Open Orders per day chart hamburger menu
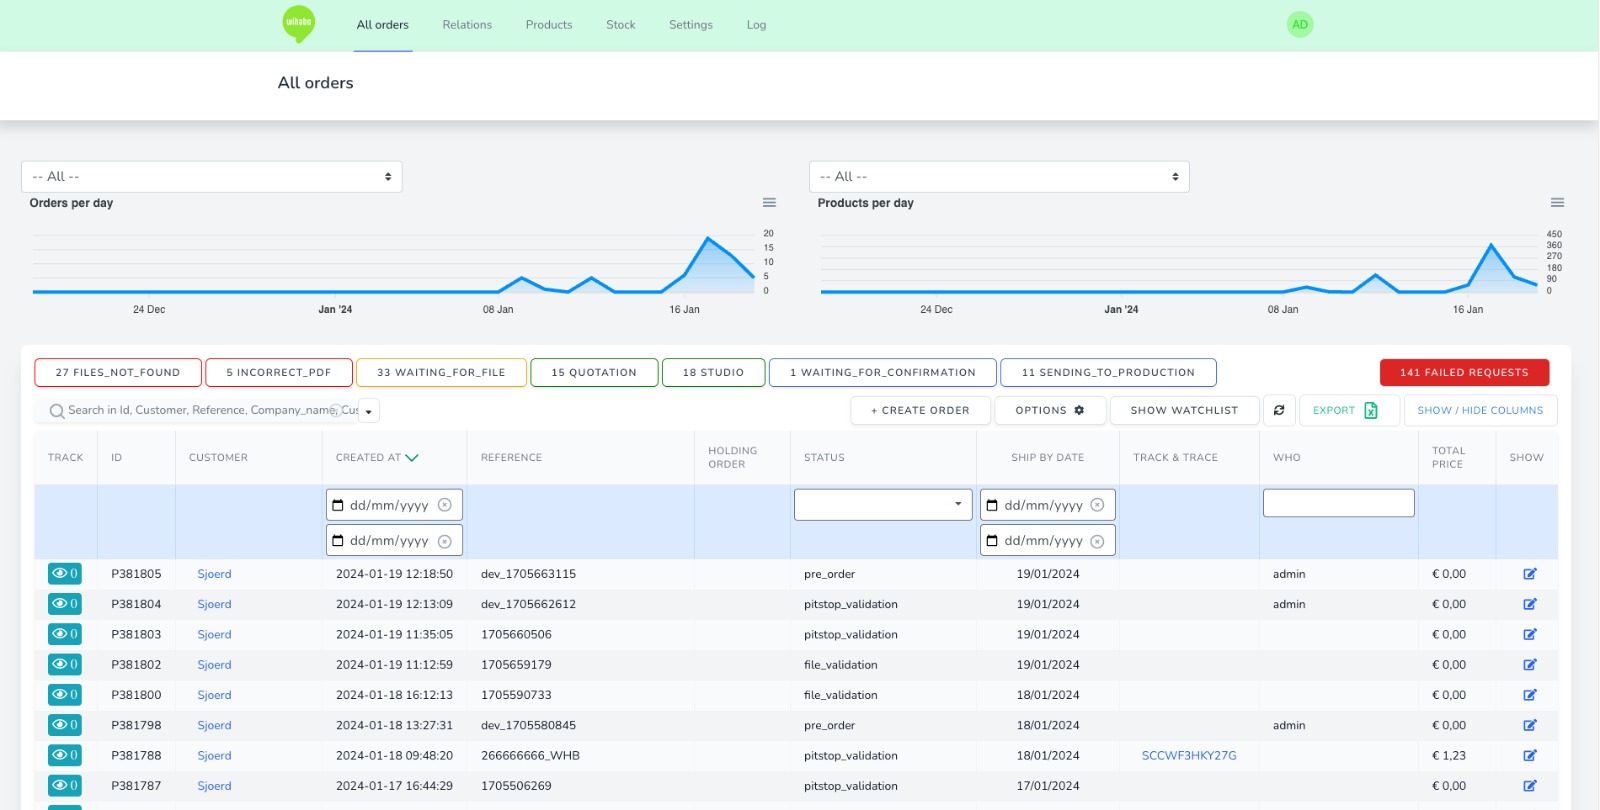The height and width of the screenshot is (810, 1600). click(x=769, y=203)
